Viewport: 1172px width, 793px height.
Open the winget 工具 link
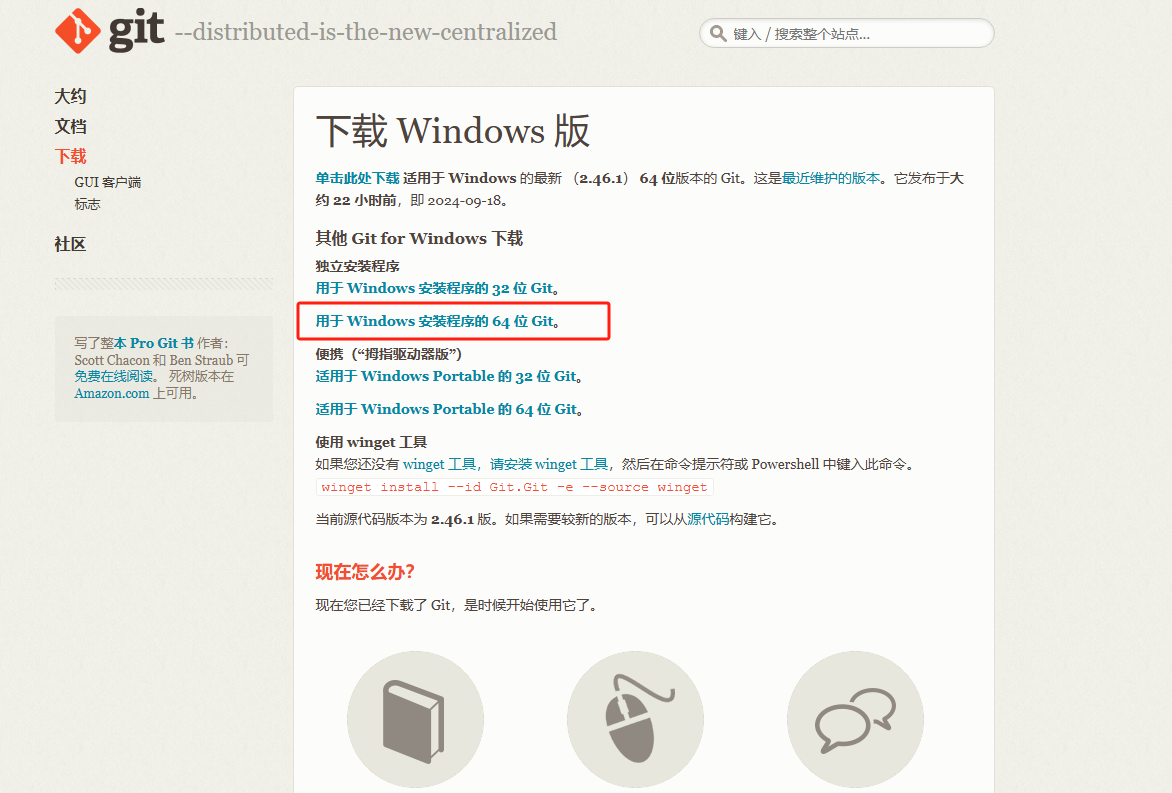[x=440, y=464]
